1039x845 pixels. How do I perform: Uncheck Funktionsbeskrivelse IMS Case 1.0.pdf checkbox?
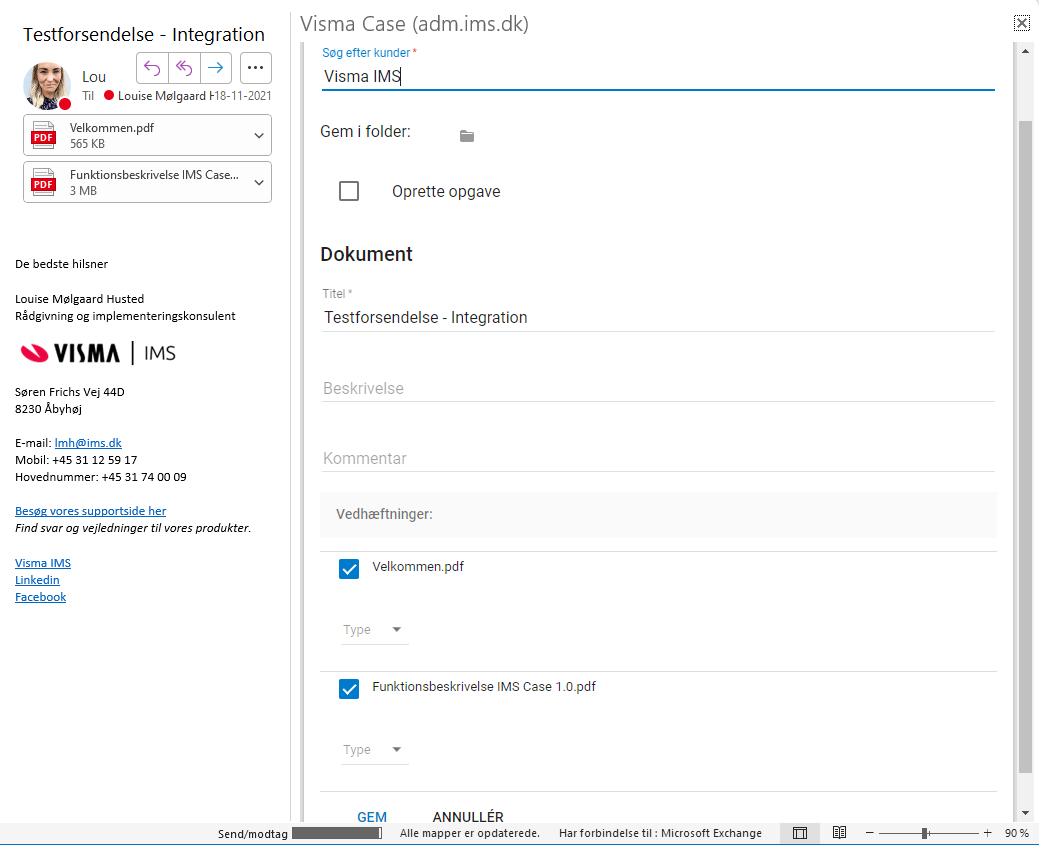coord(349,689)
